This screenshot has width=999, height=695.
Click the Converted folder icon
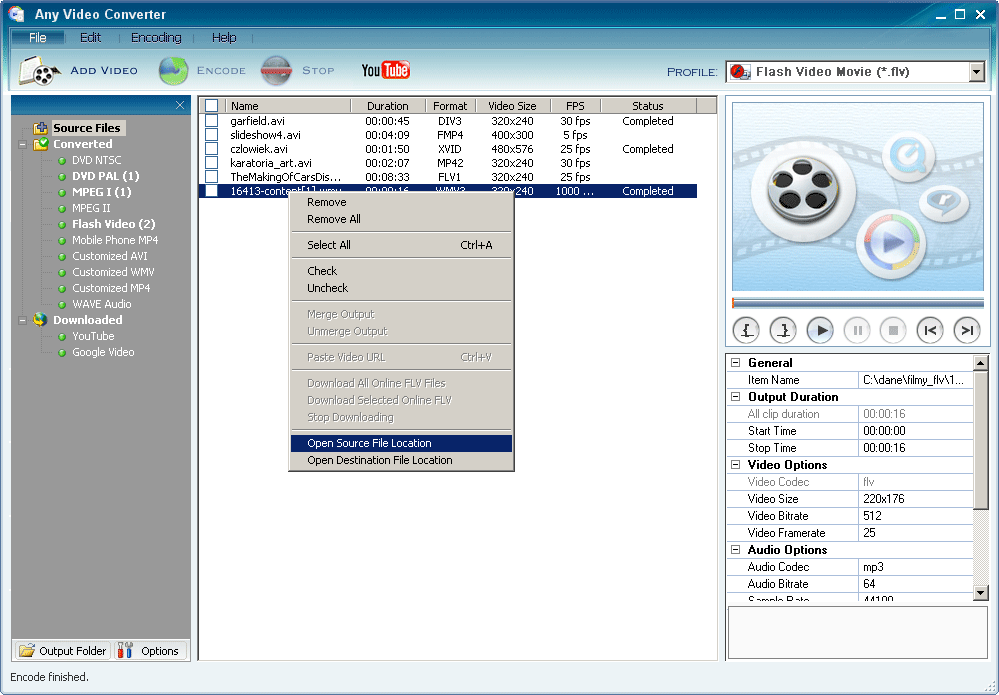(x=41, y=144)
